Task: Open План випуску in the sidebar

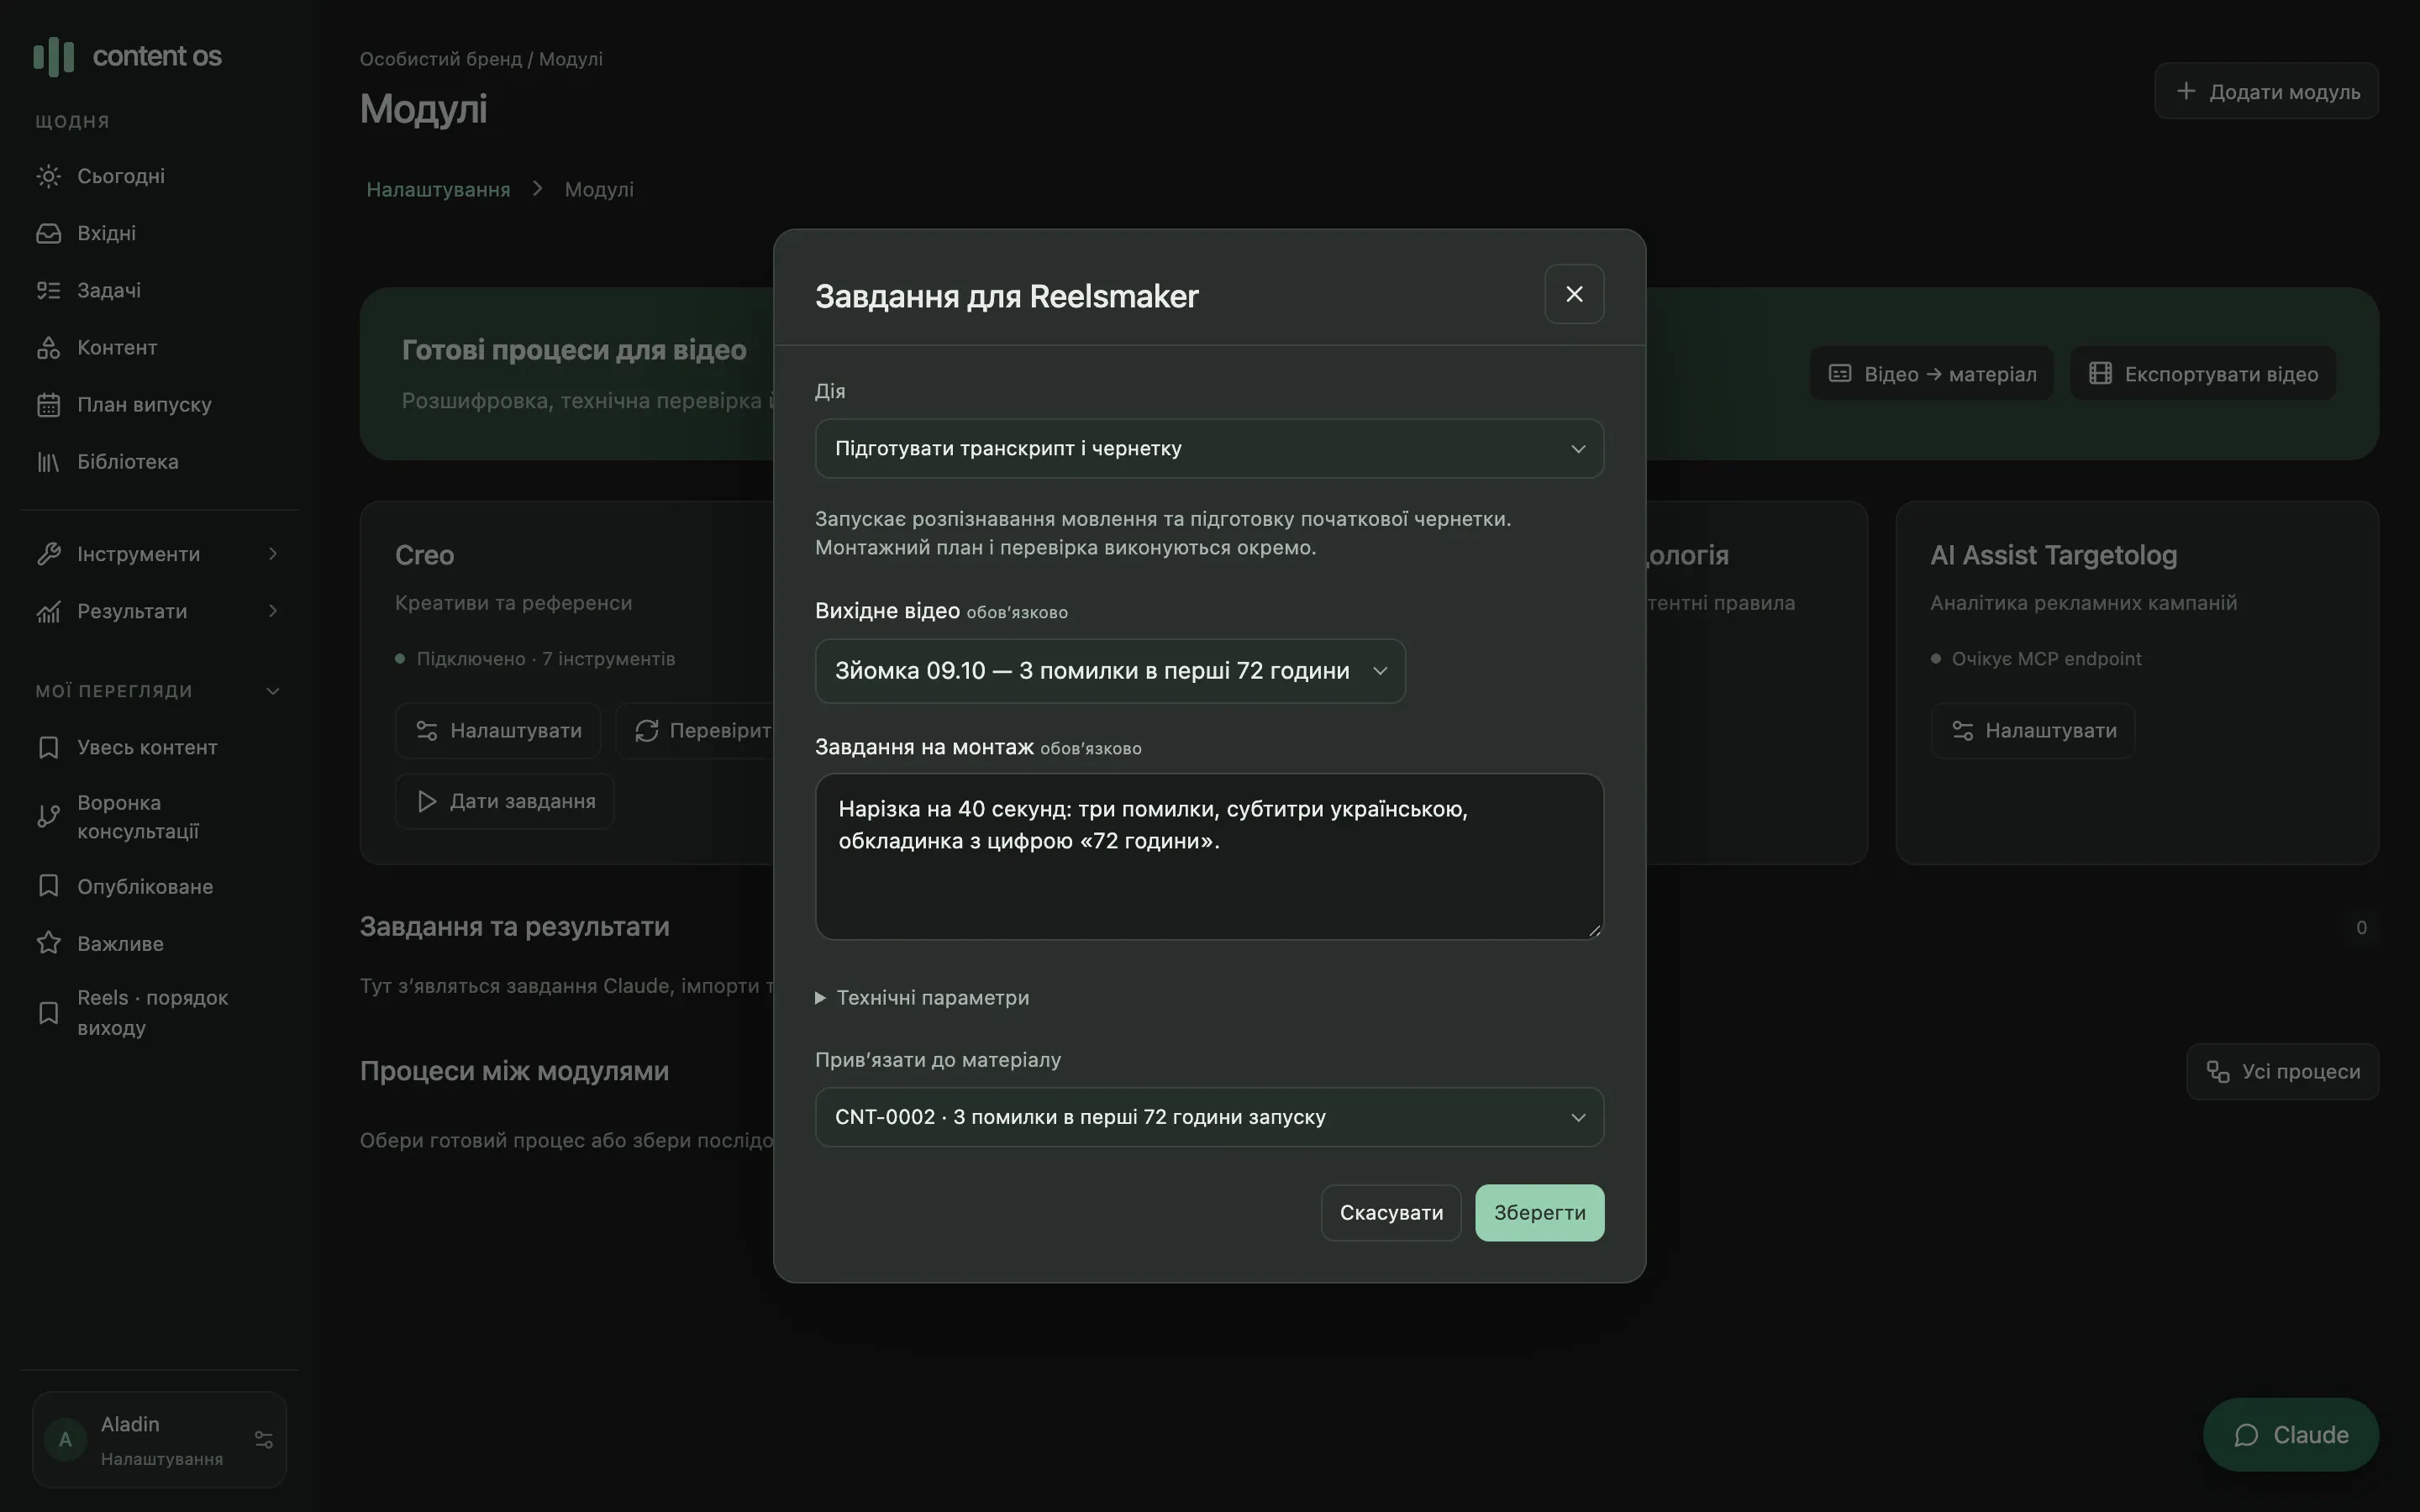Action: [x=160, y=404]
